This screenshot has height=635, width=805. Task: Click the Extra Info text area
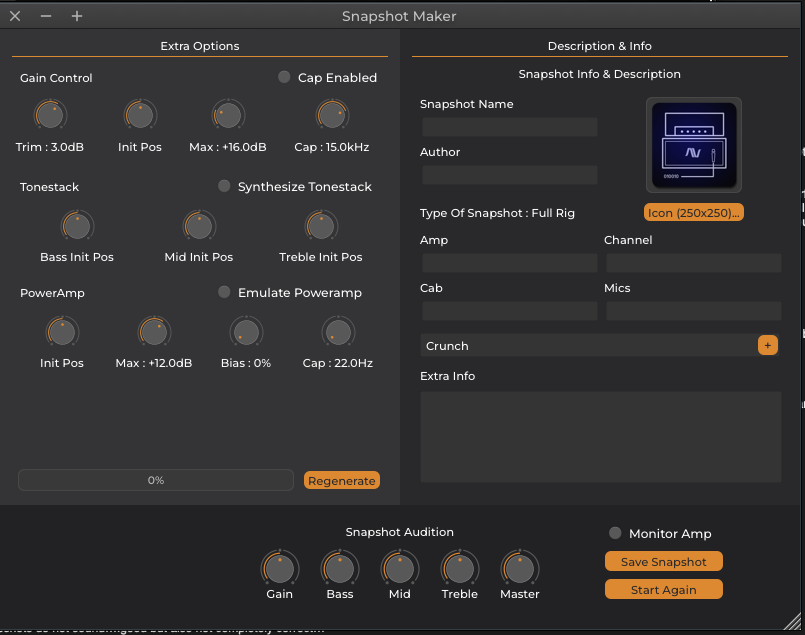pyautogui.click(x=600, y=437)
